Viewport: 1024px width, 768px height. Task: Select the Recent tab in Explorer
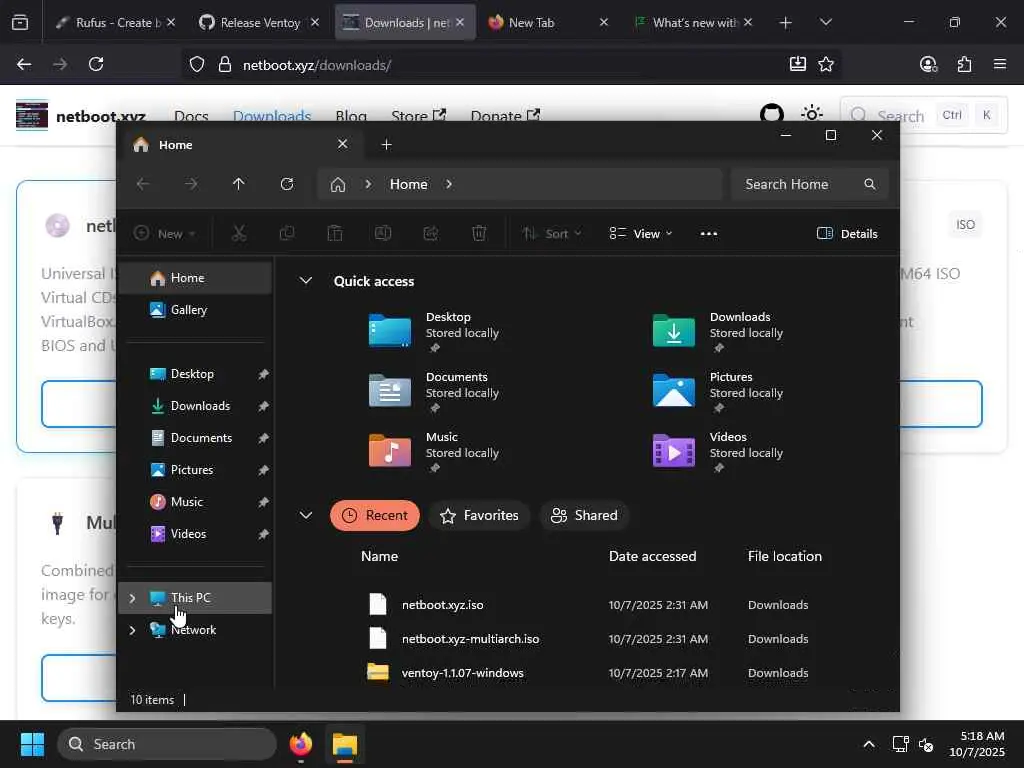click(375, 515)
